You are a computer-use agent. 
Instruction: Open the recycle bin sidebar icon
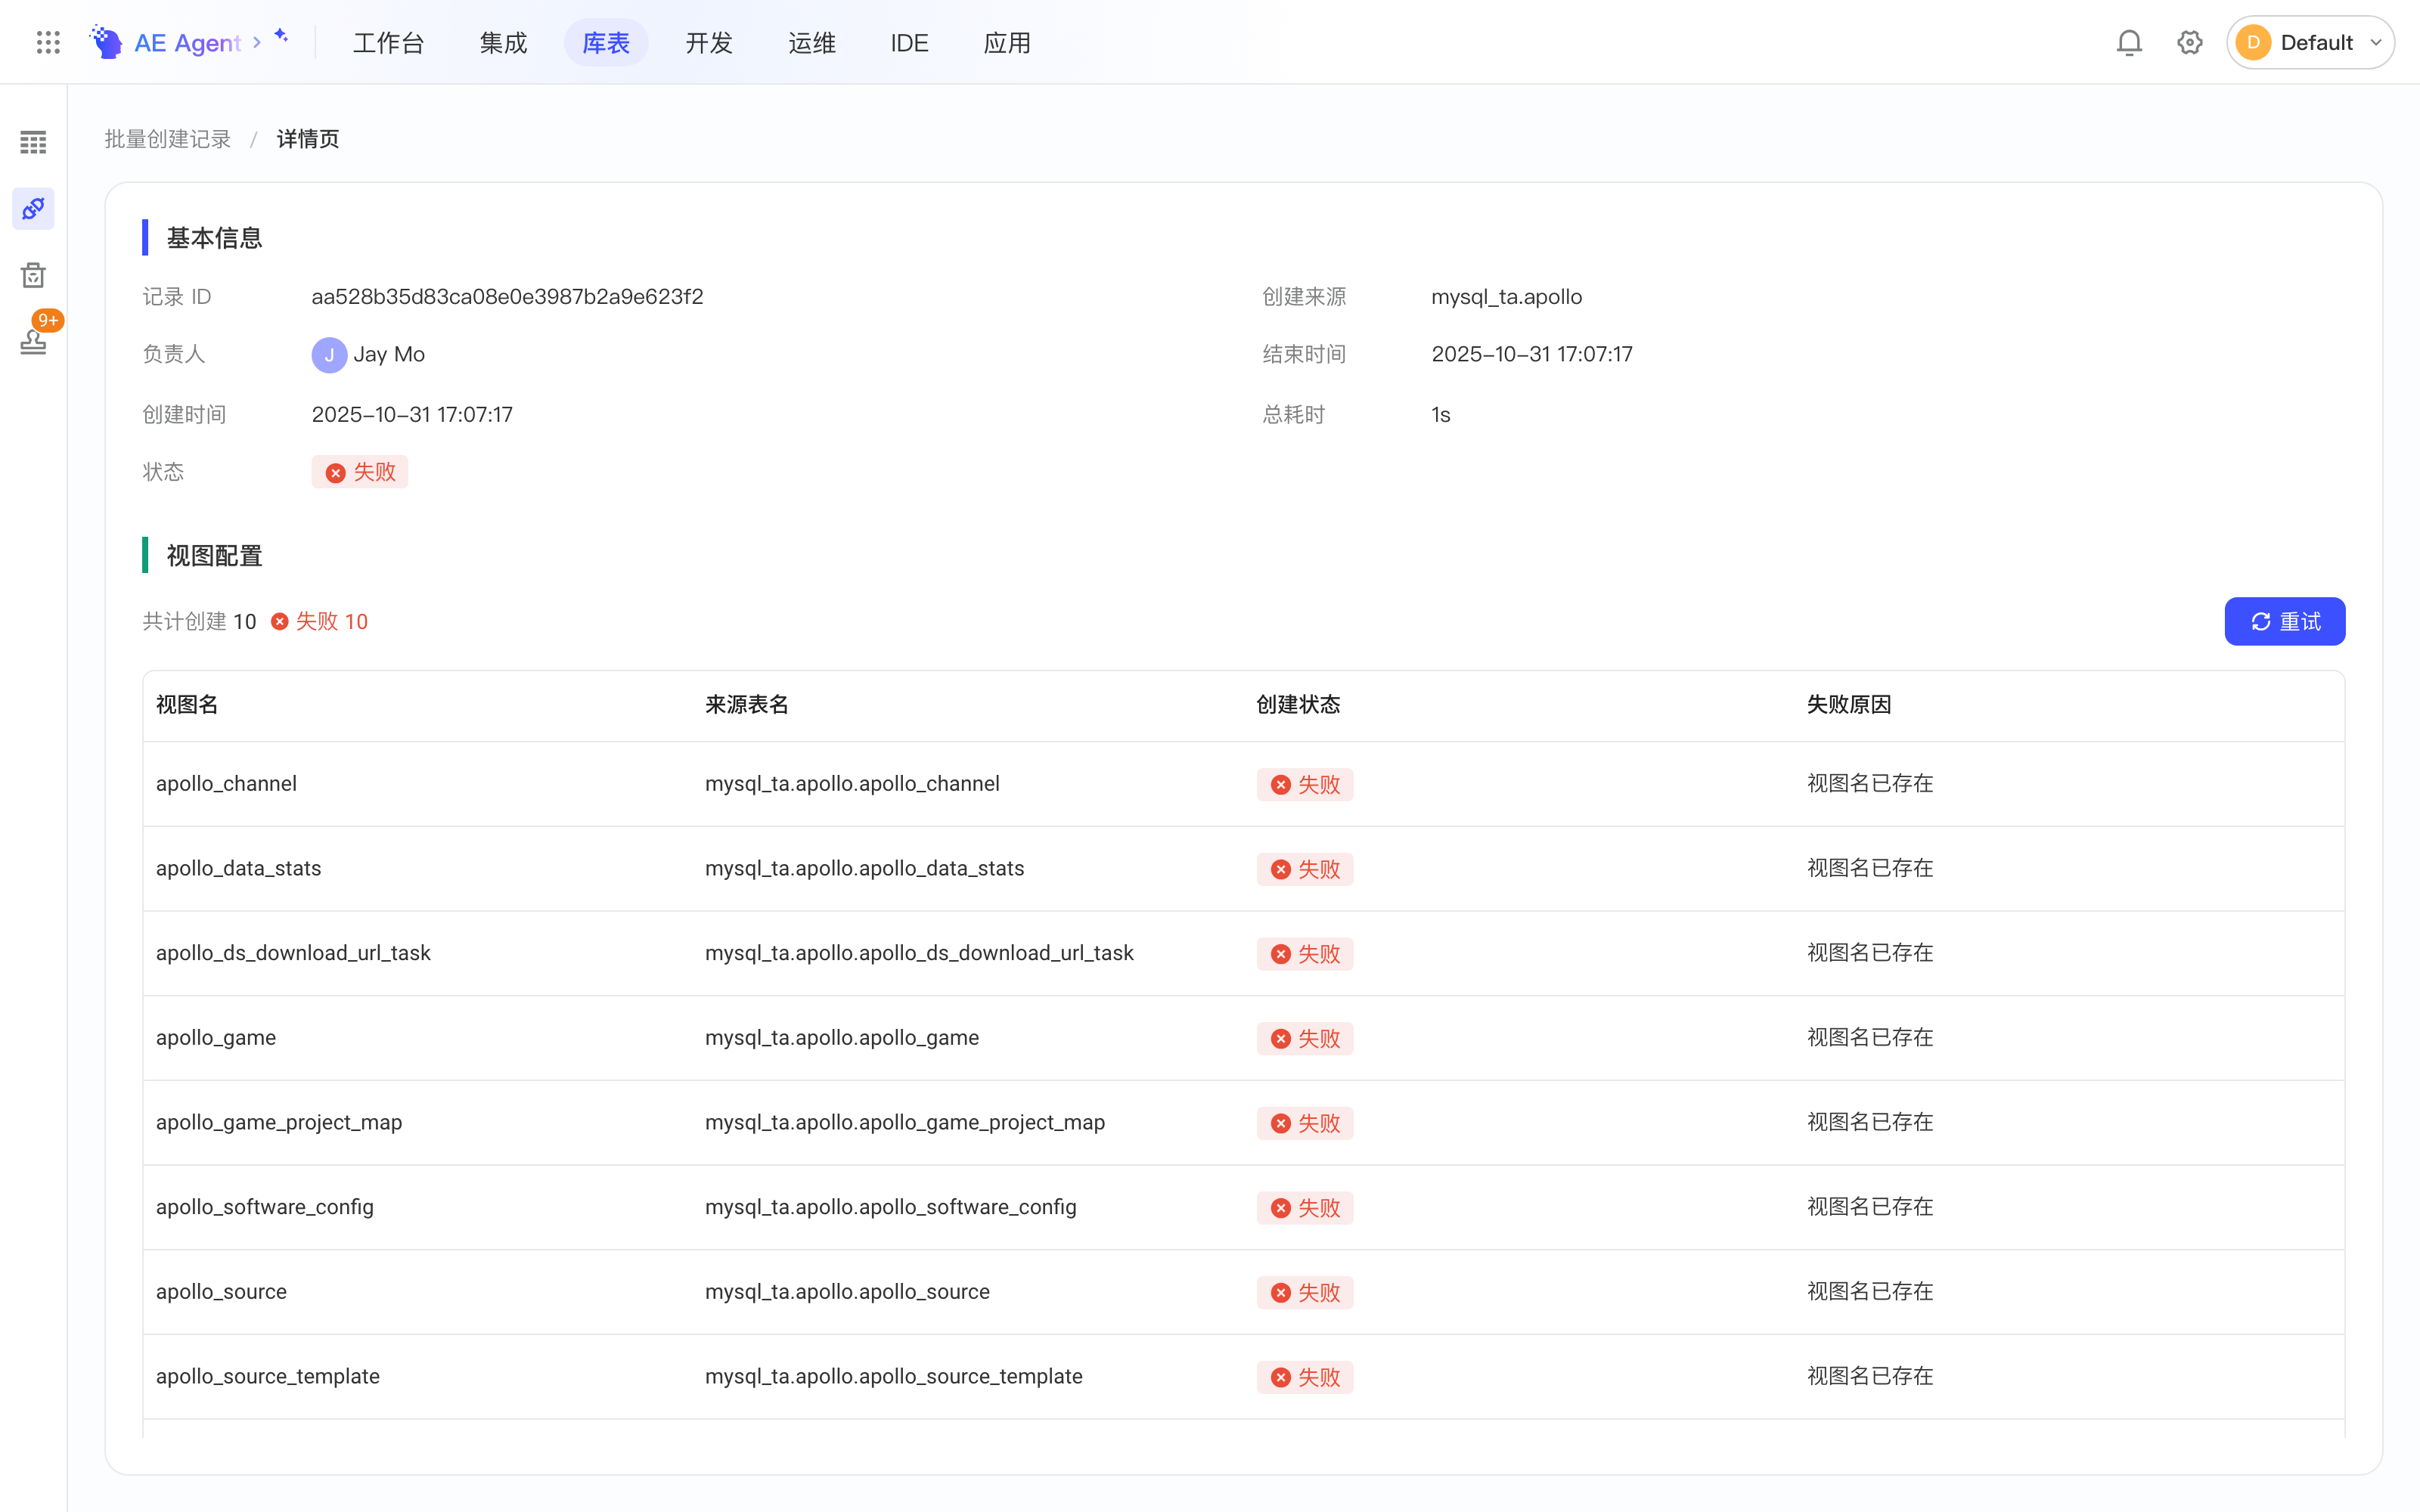pyautogui.click(x=33, y=275)
